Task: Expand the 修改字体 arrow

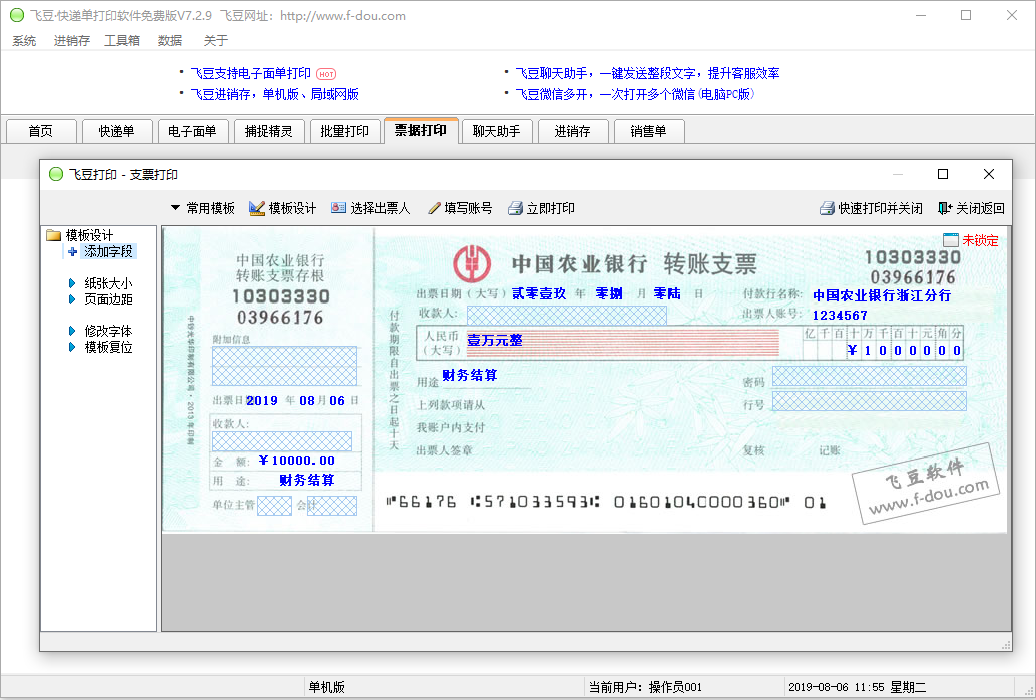Action: pyautogui.click(x=72, y=331)
